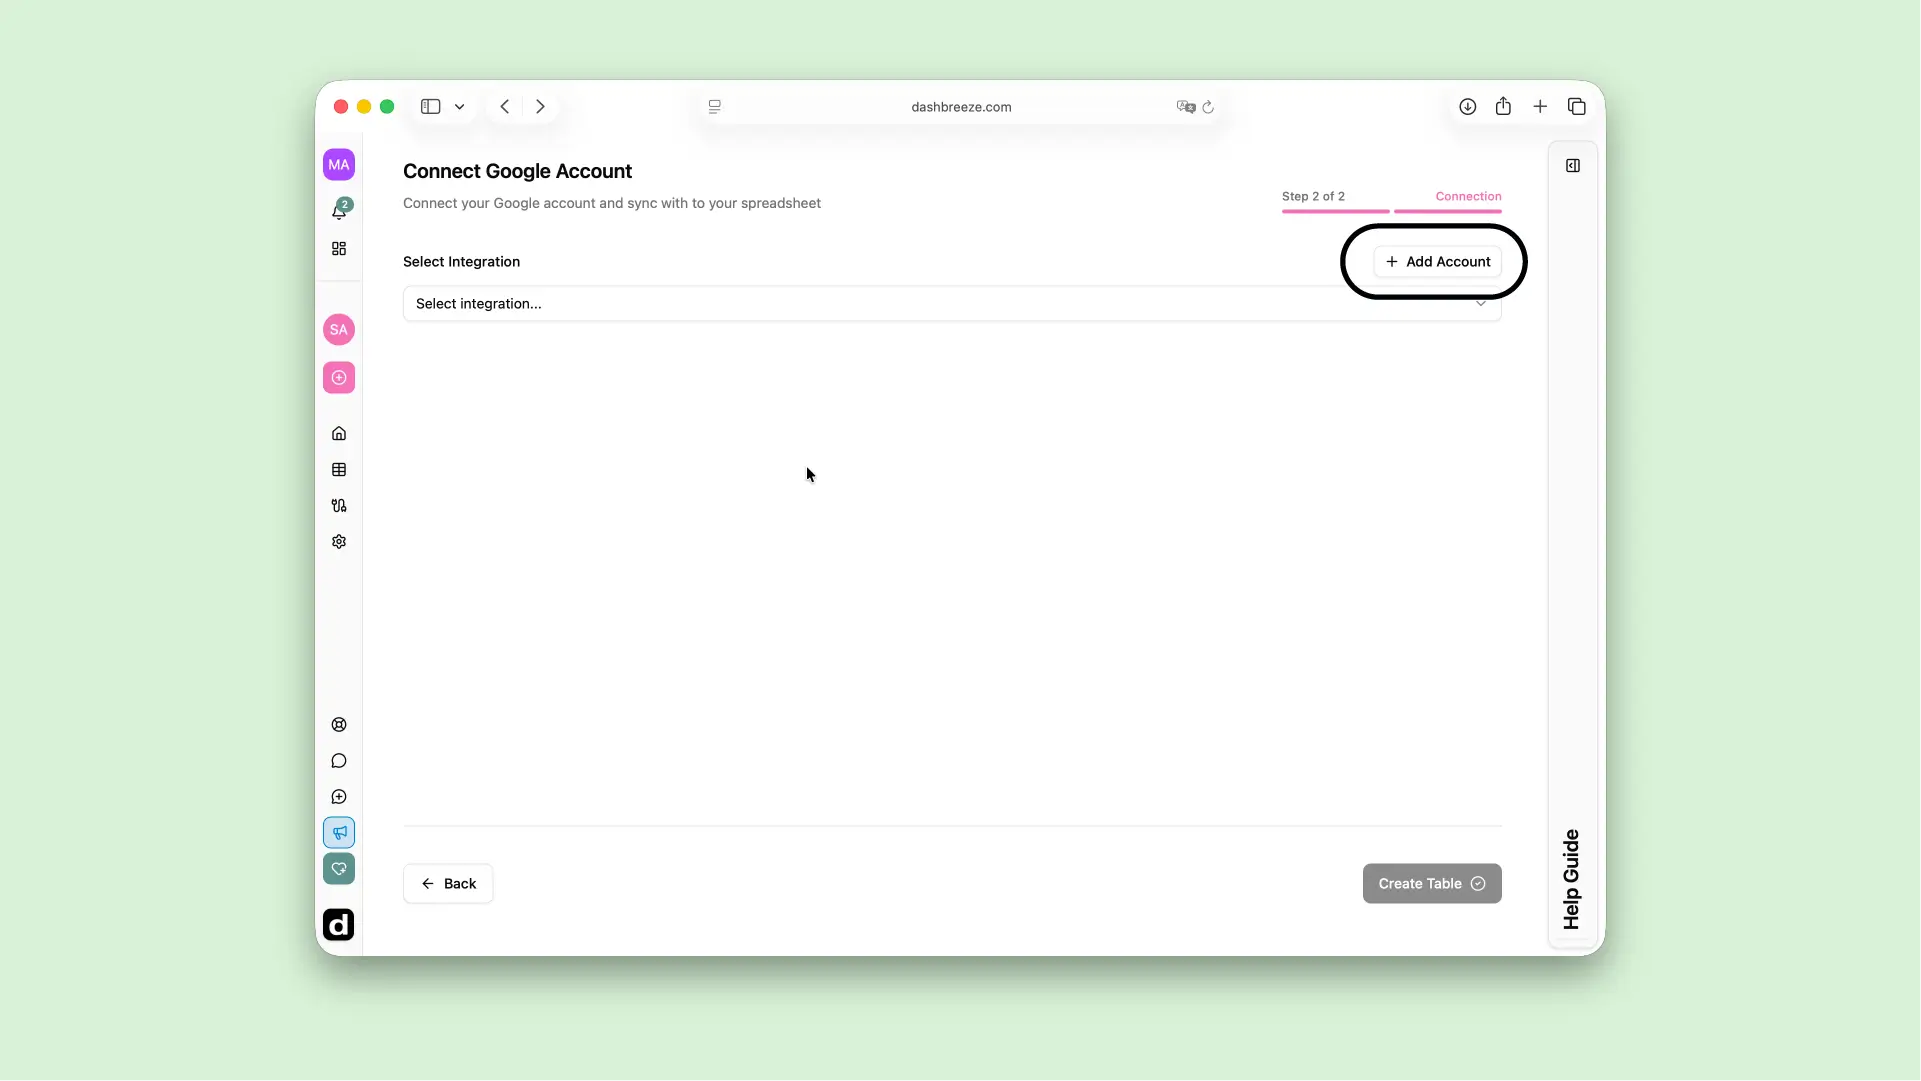Open the apps grid icon in sidebar
This screenshot has width=1921, height=1081.
coord(339,249)
